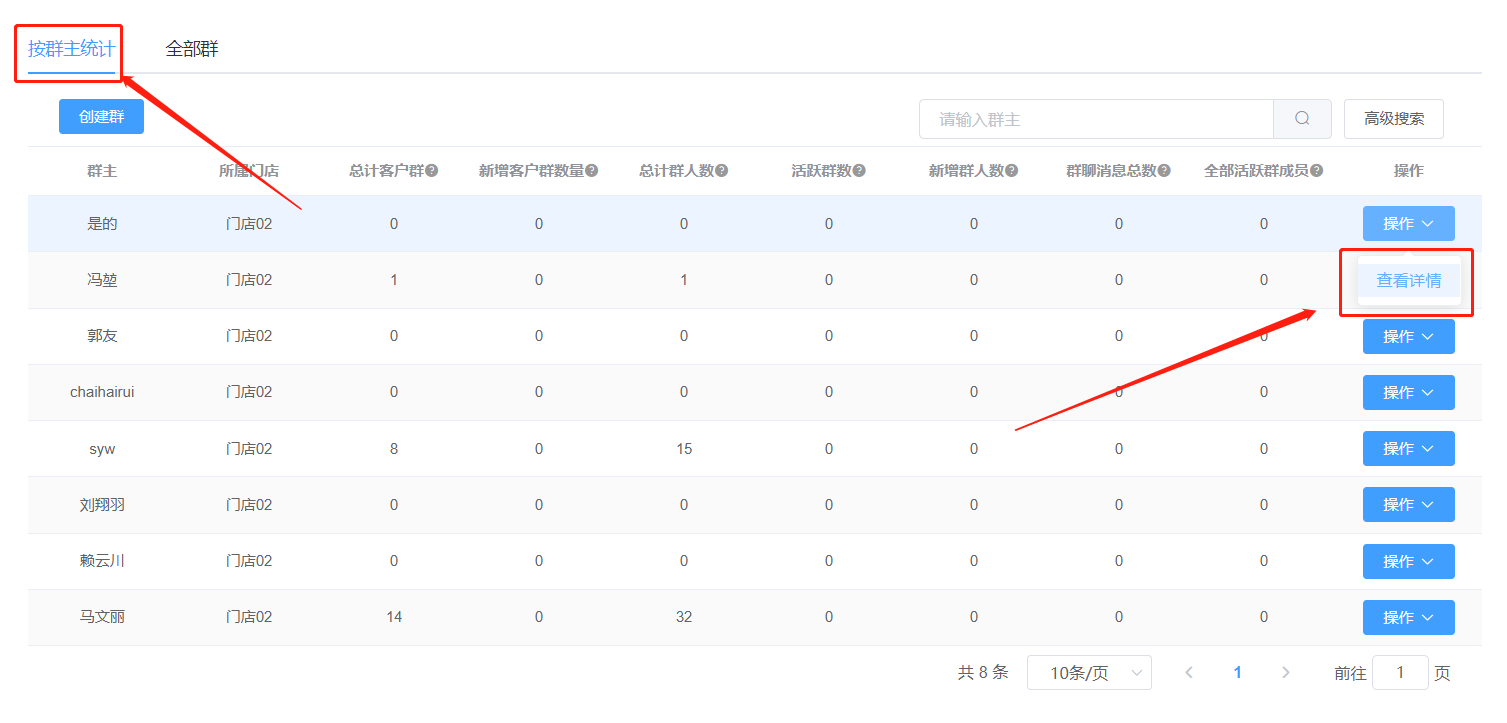Screen dimensions: 1507x723
Task: Go to previous page arrow
Action: click(1189, 673)
